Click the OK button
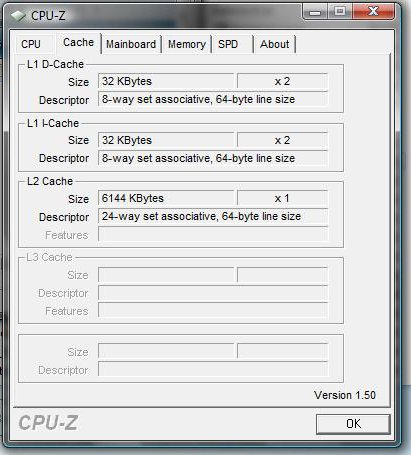Image resolution: width=411 pixels, height=455 pixels. point(353,424)
